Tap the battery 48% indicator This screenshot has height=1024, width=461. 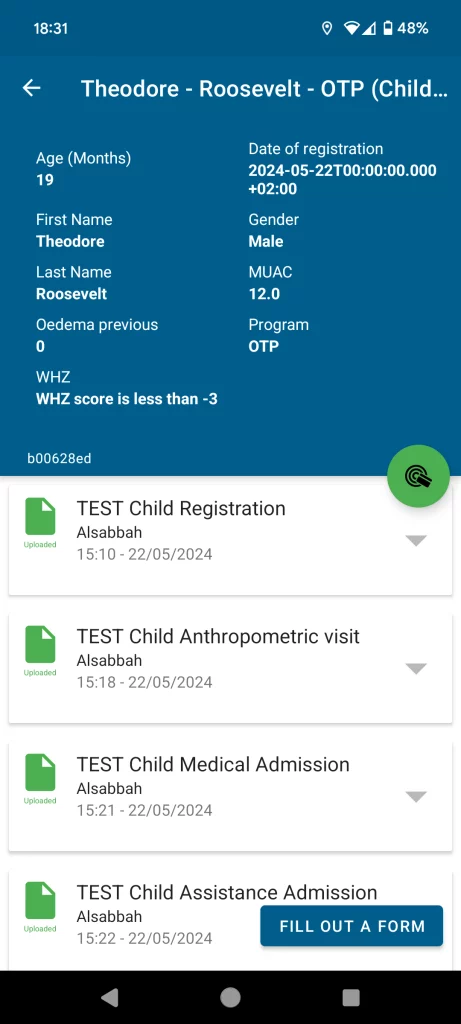pos(405,28)
